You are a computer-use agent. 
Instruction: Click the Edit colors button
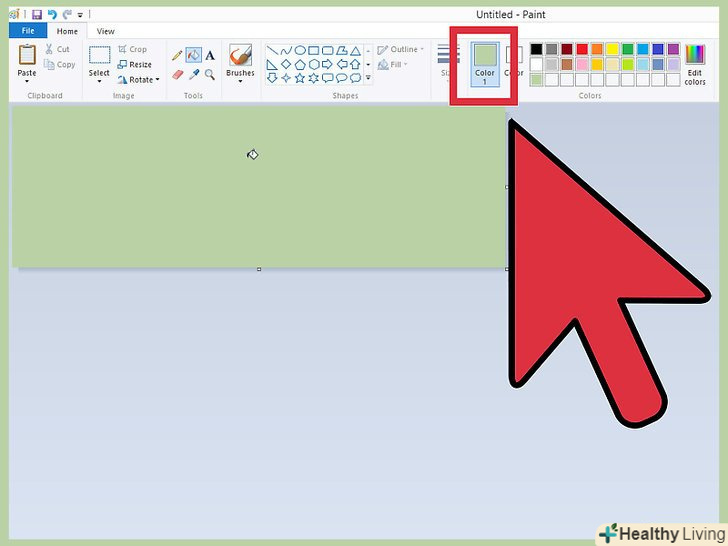[x=695, y=65]
